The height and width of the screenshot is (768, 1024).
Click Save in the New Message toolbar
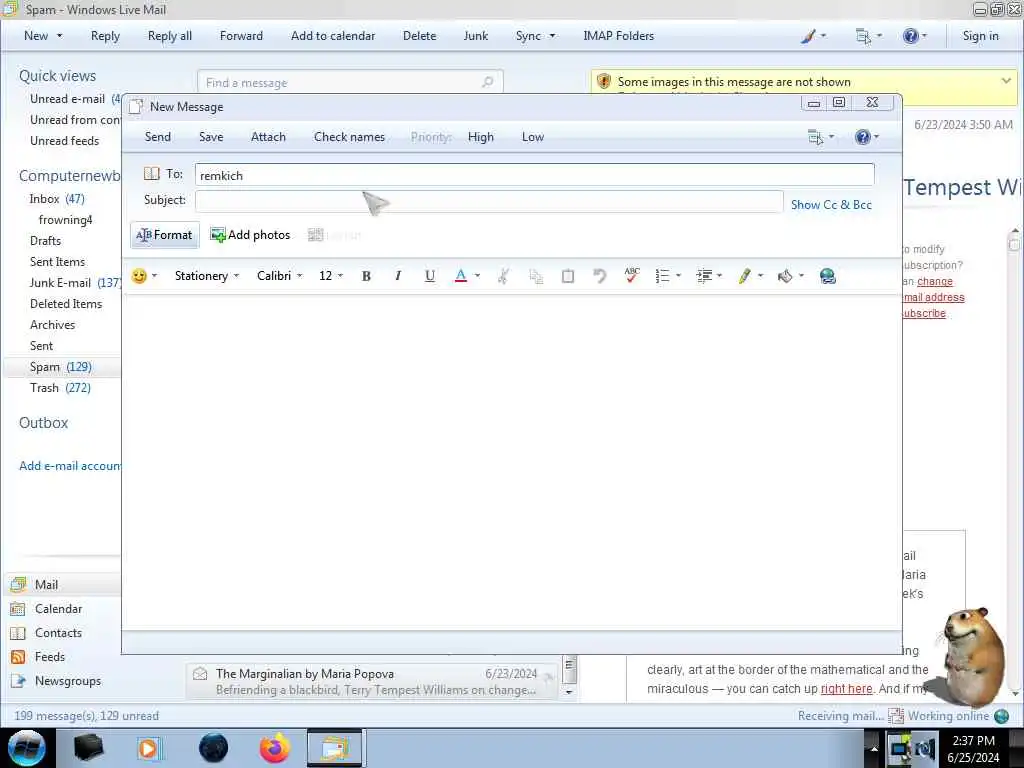(211, 136)
